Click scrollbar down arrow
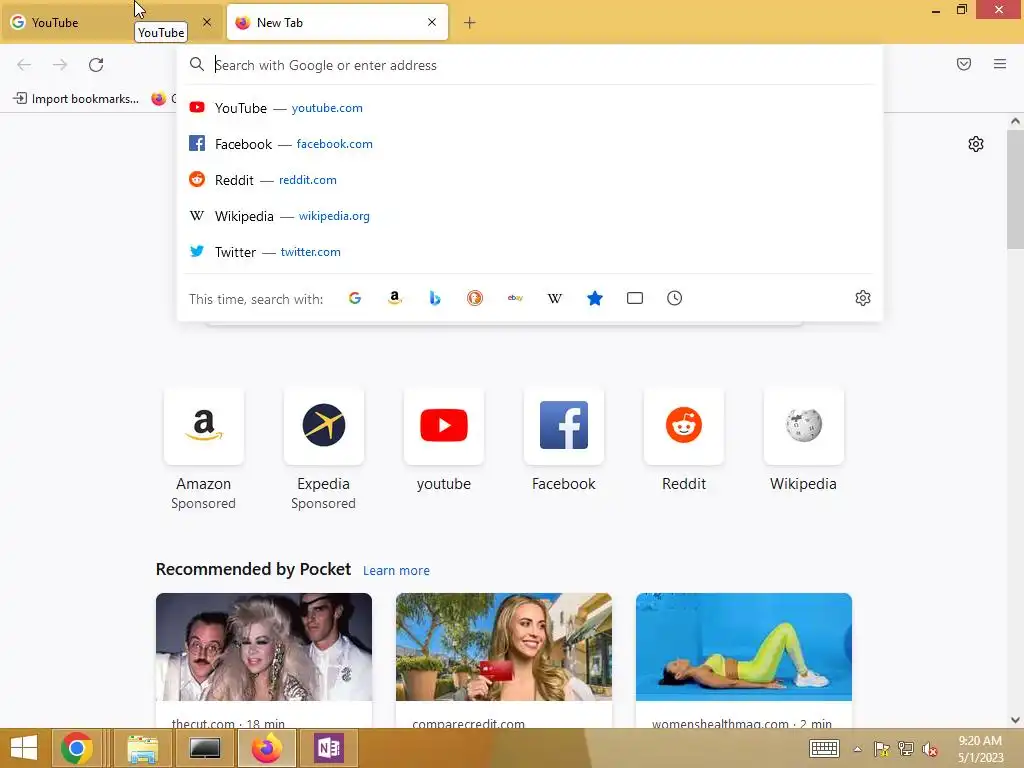 pos(1015,720)
